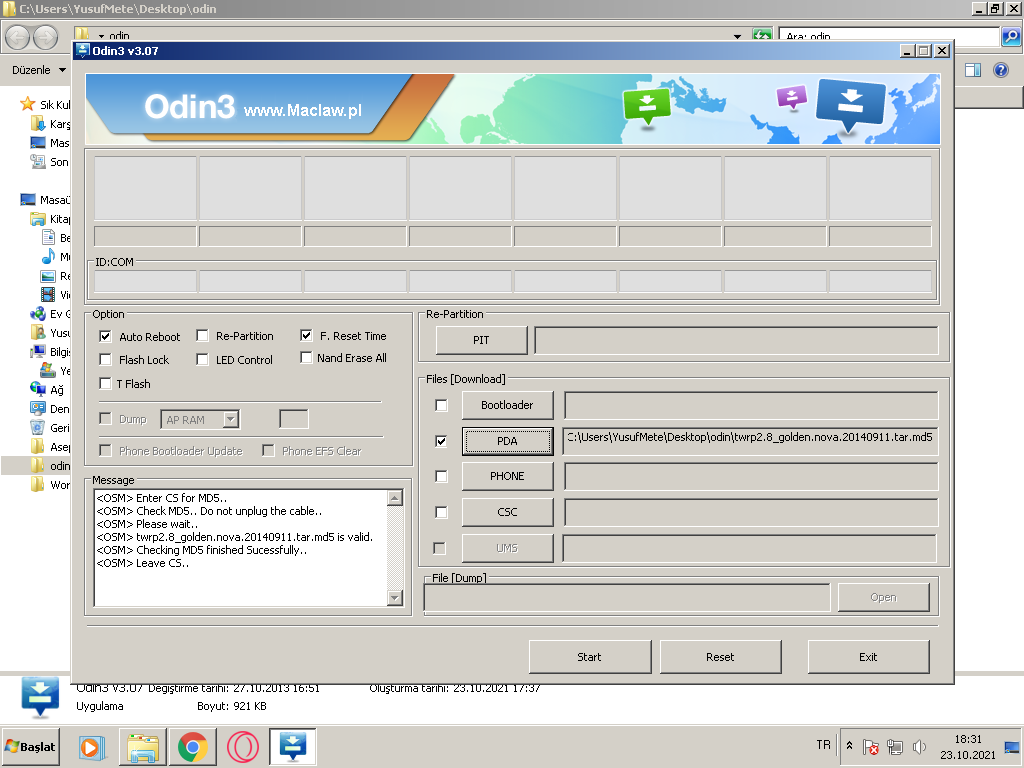
Task: Click Explorer forward navigation arrow
Action: coord(45,37)
